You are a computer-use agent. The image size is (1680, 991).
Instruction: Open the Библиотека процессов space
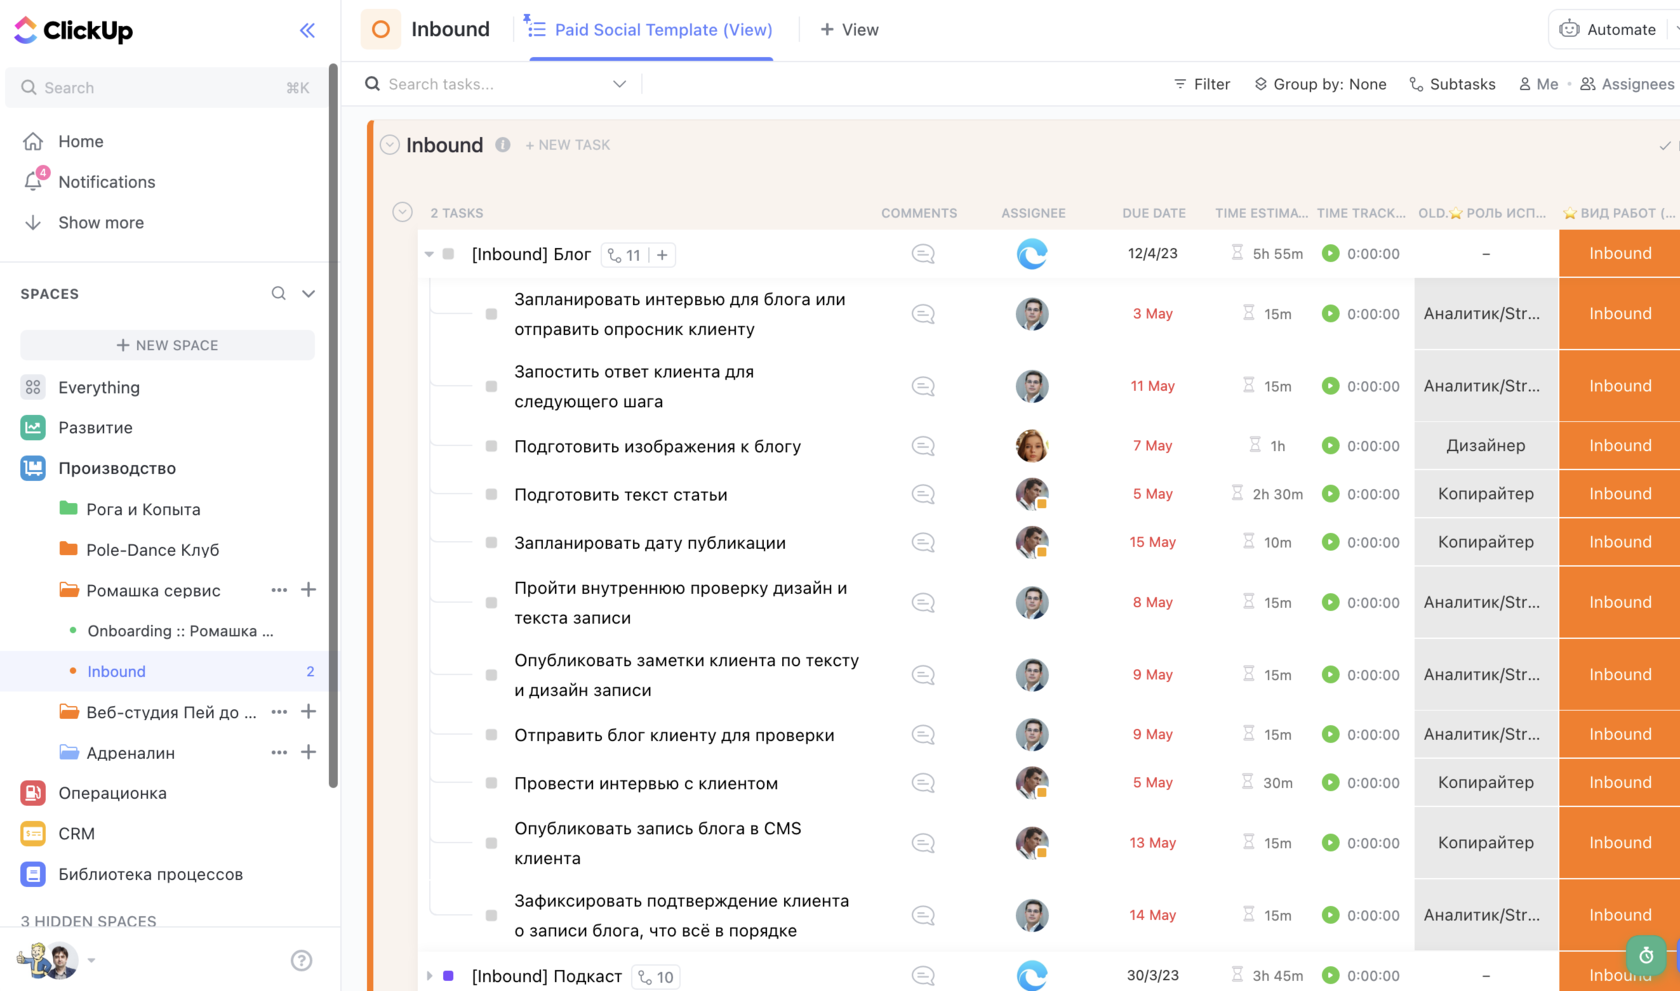coord(150,874)
